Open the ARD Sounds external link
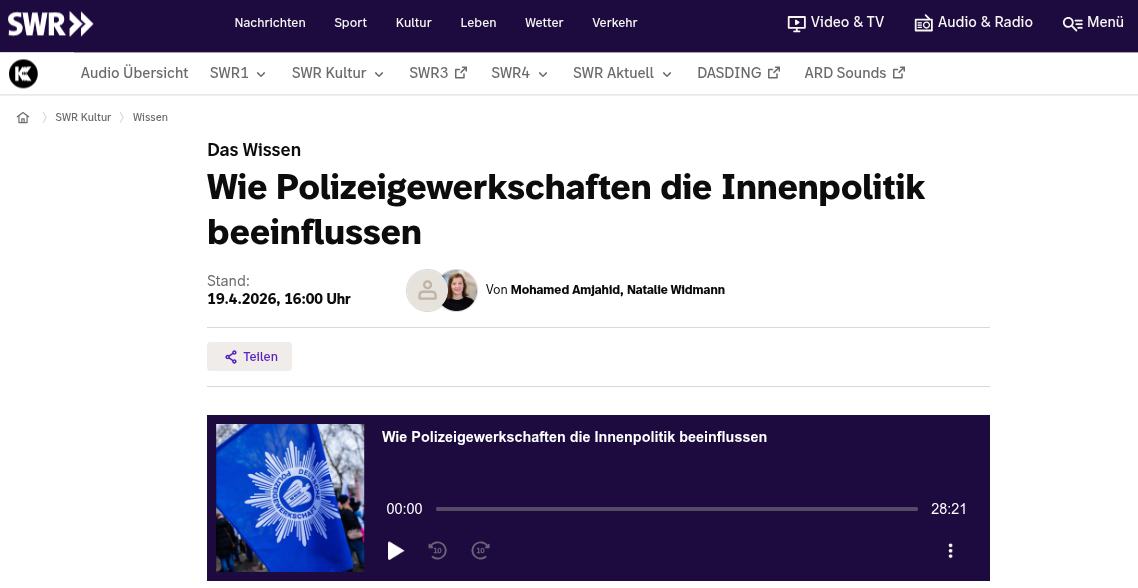The height and width of the screenshot is (588, 1138). pos(855,73)
